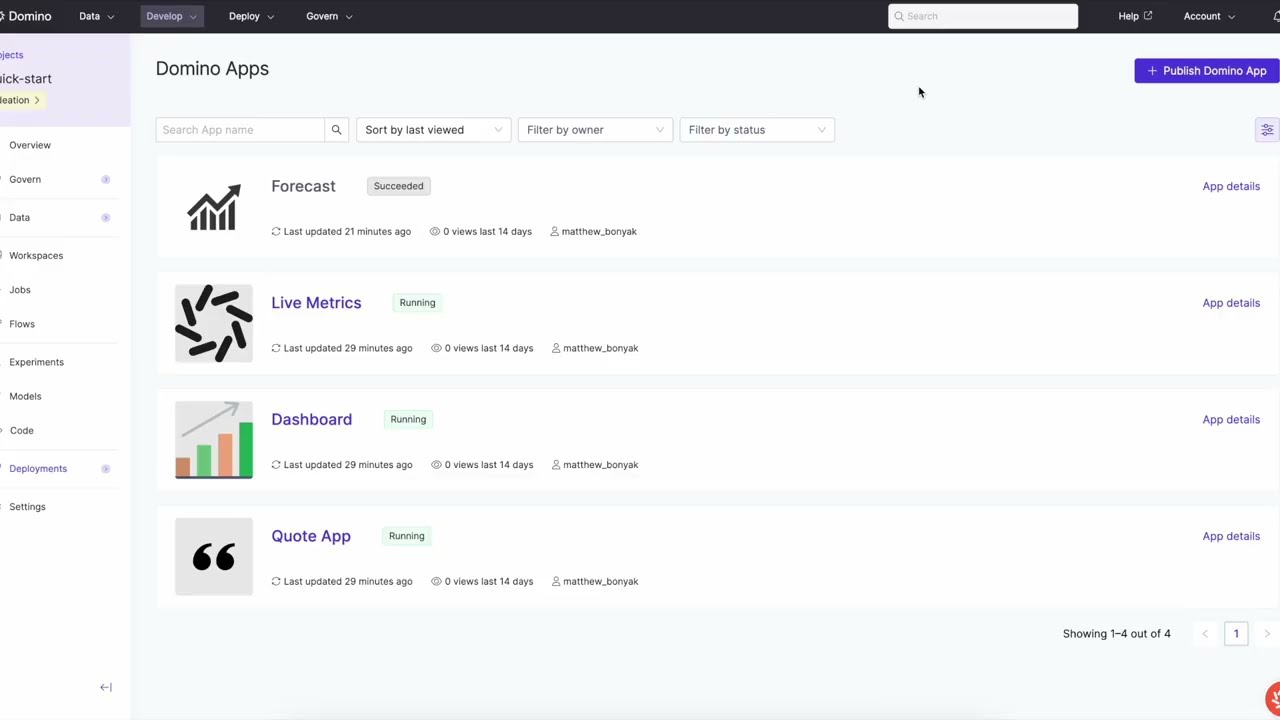Open the Live Metrics app link
The image size is (1280, 720).
pyautogui.click(x=316, y=303)
